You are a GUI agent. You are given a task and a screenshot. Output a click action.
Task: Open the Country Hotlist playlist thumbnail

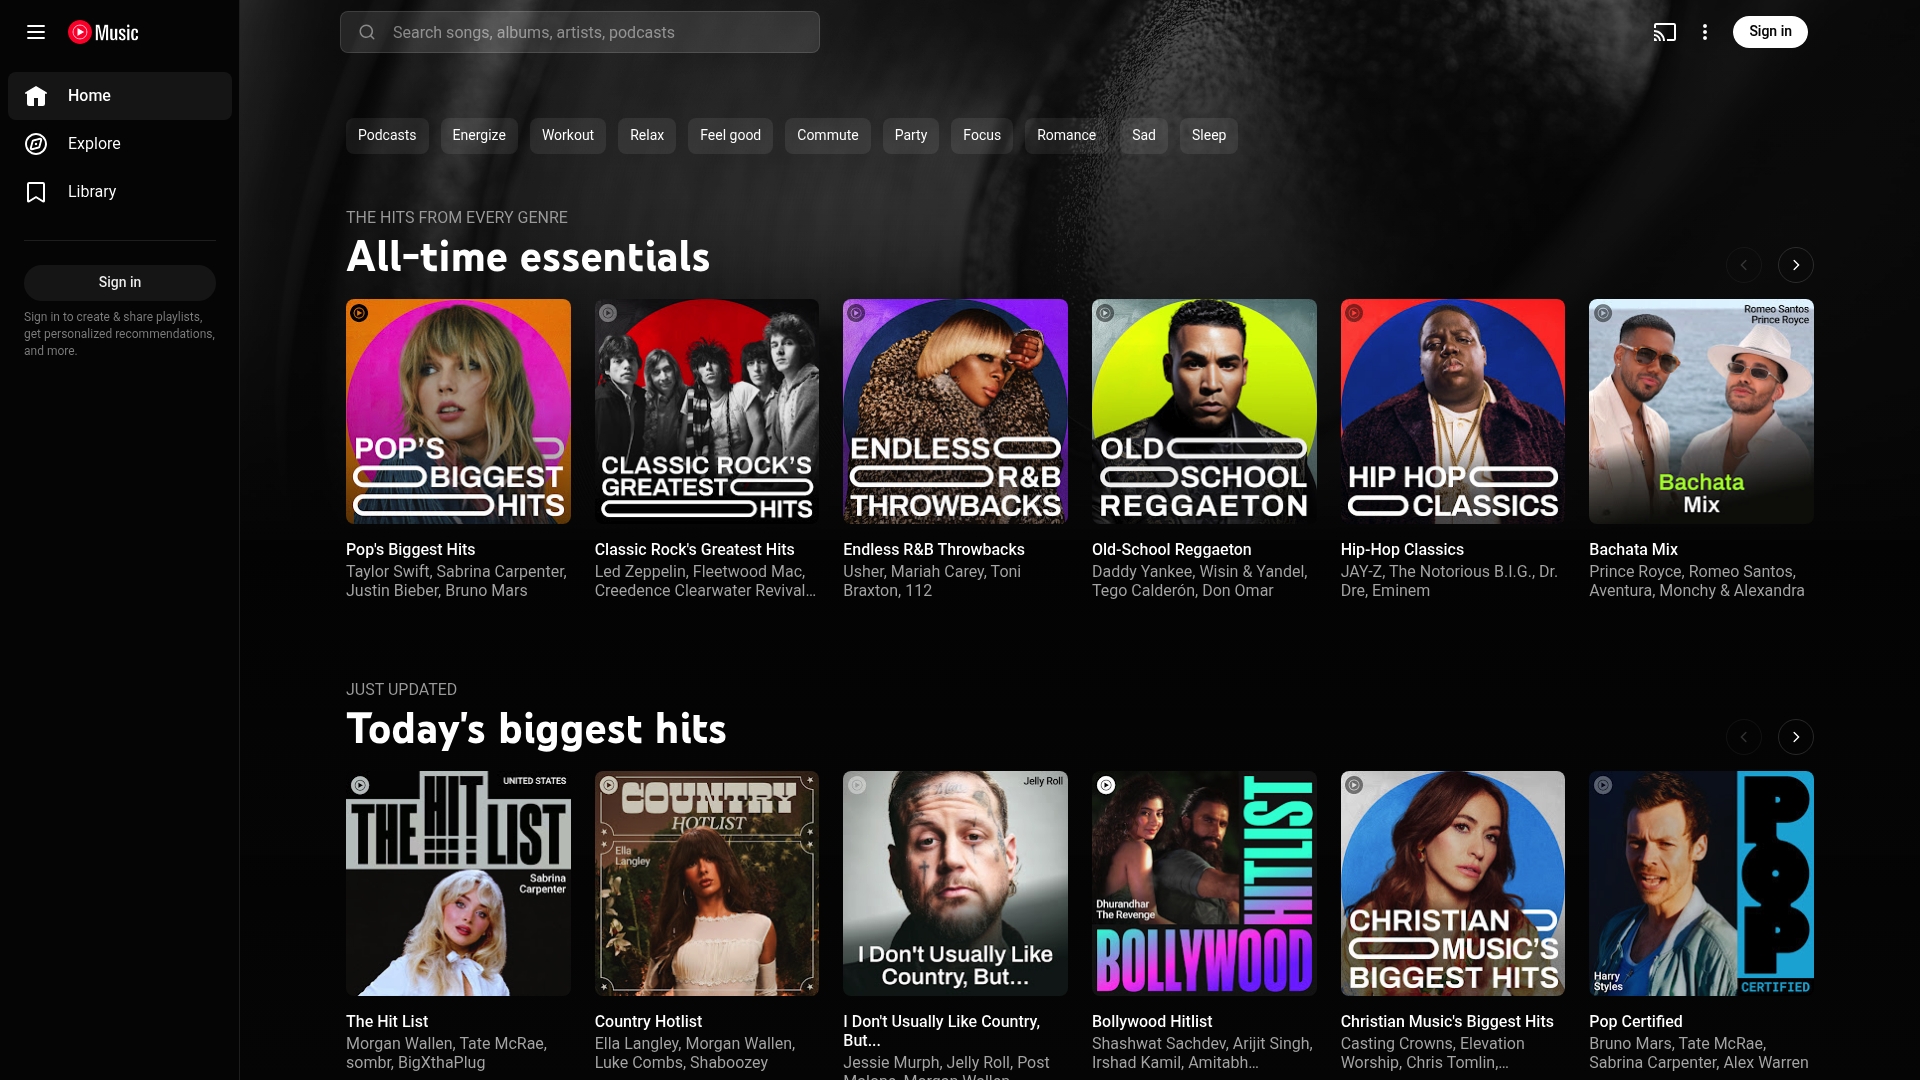706,883
